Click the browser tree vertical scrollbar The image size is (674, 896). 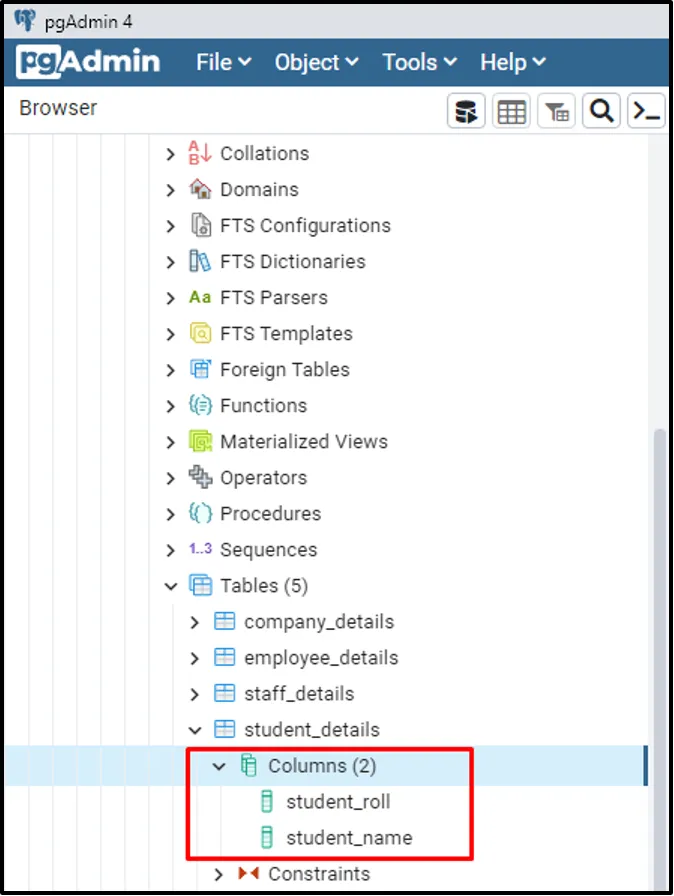point(658,600)
